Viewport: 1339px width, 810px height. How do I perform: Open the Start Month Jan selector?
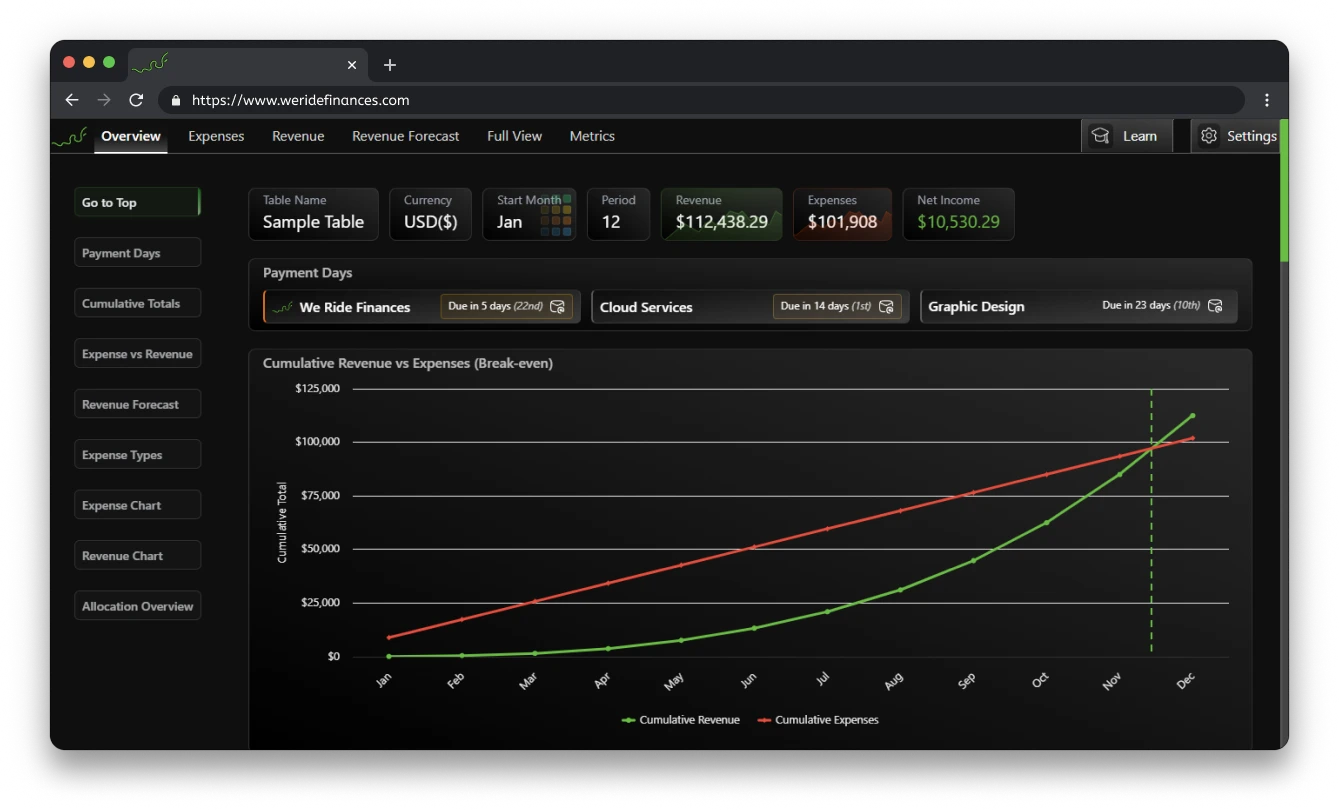pos(529,214)
